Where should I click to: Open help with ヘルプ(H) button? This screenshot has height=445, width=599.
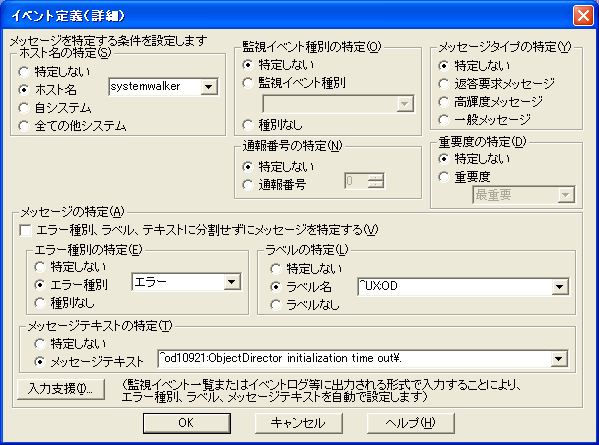pos(411,423)
